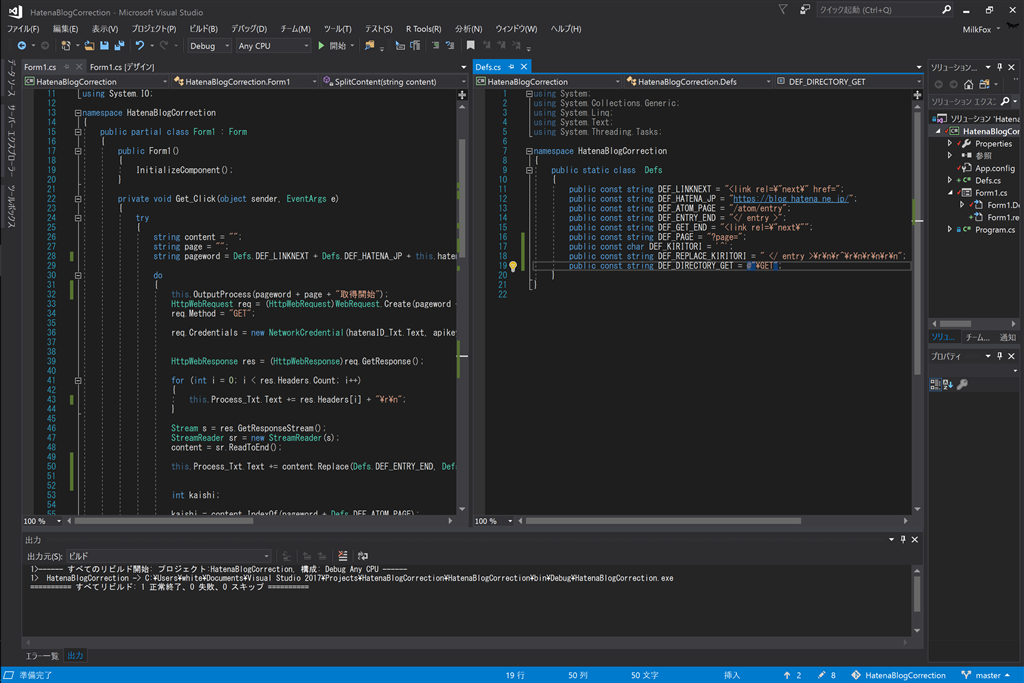Click the Find in Files toolbar icon
The width and height of the screenshot is (1024, 683).
(370, 46)
